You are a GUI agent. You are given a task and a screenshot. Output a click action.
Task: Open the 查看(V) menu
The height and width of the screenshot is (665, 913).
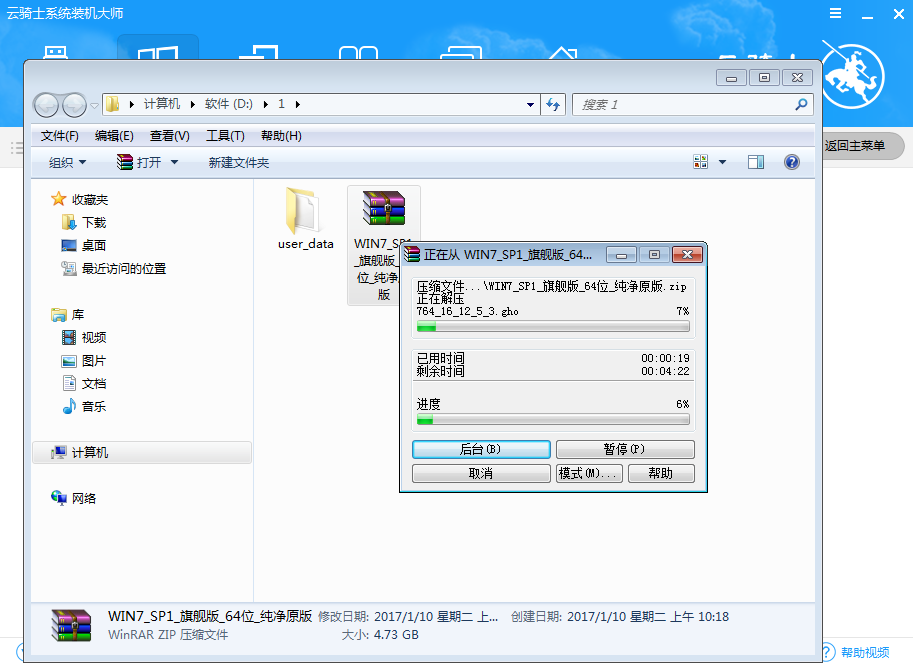click(169, 136)
